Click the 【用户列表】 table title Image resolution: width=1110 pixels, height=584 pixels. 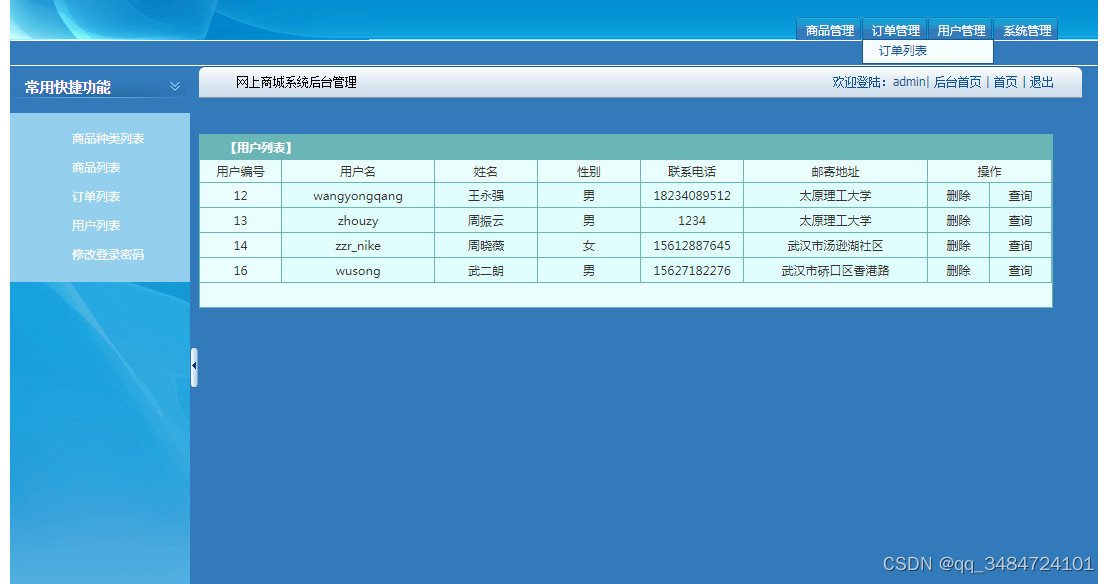(261, 148)
